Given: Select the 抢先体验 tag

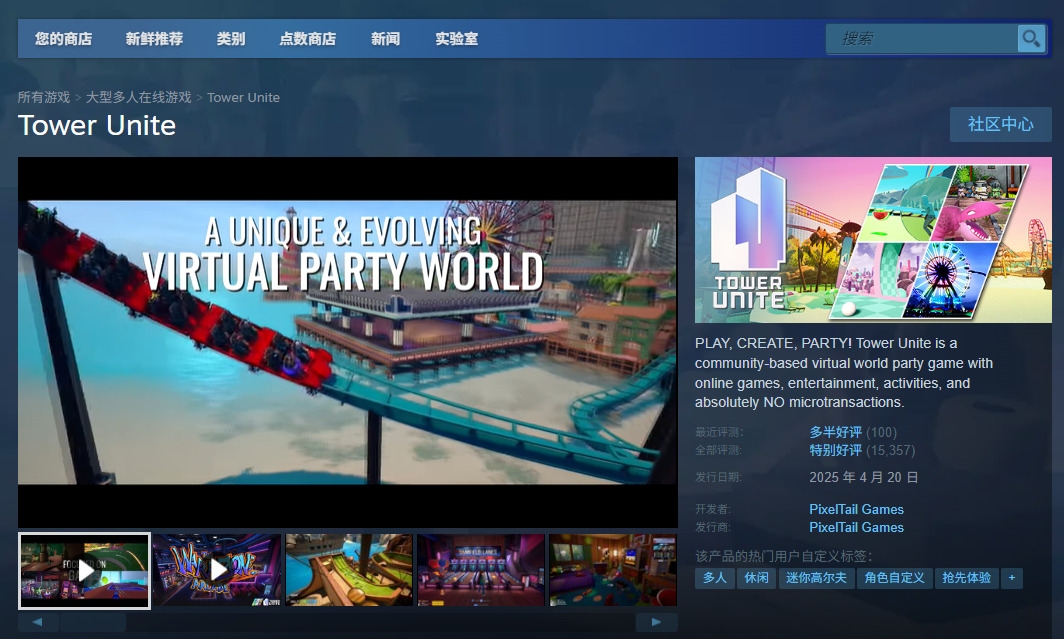Looking at the screenshot, I should point(966,578).
